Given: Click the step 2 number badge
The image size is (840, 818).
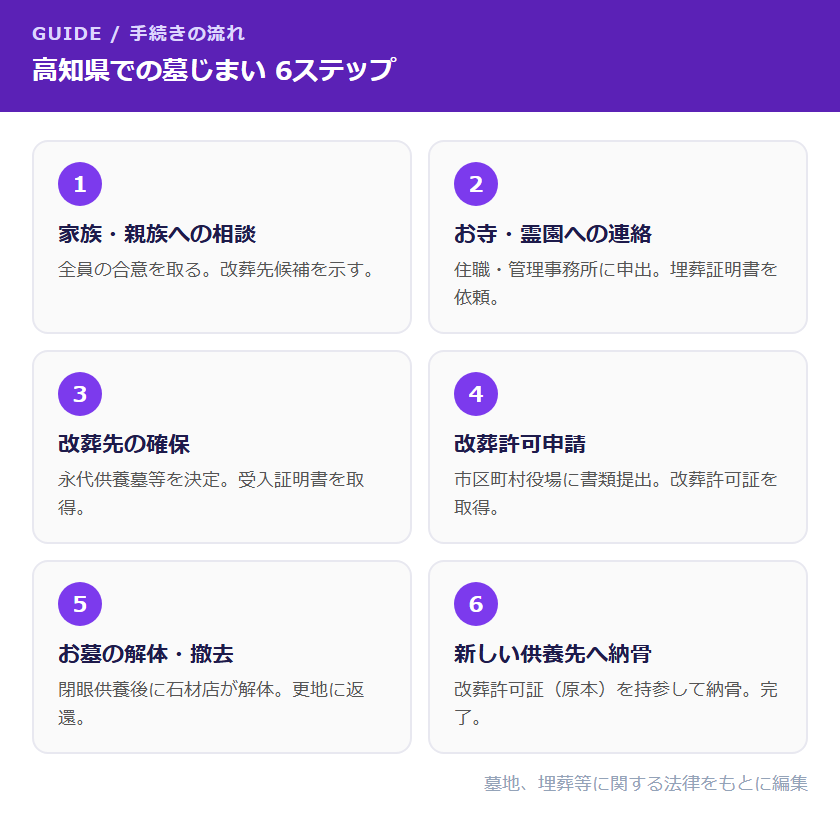Looking at the screenshot, I should coord(476,184).
